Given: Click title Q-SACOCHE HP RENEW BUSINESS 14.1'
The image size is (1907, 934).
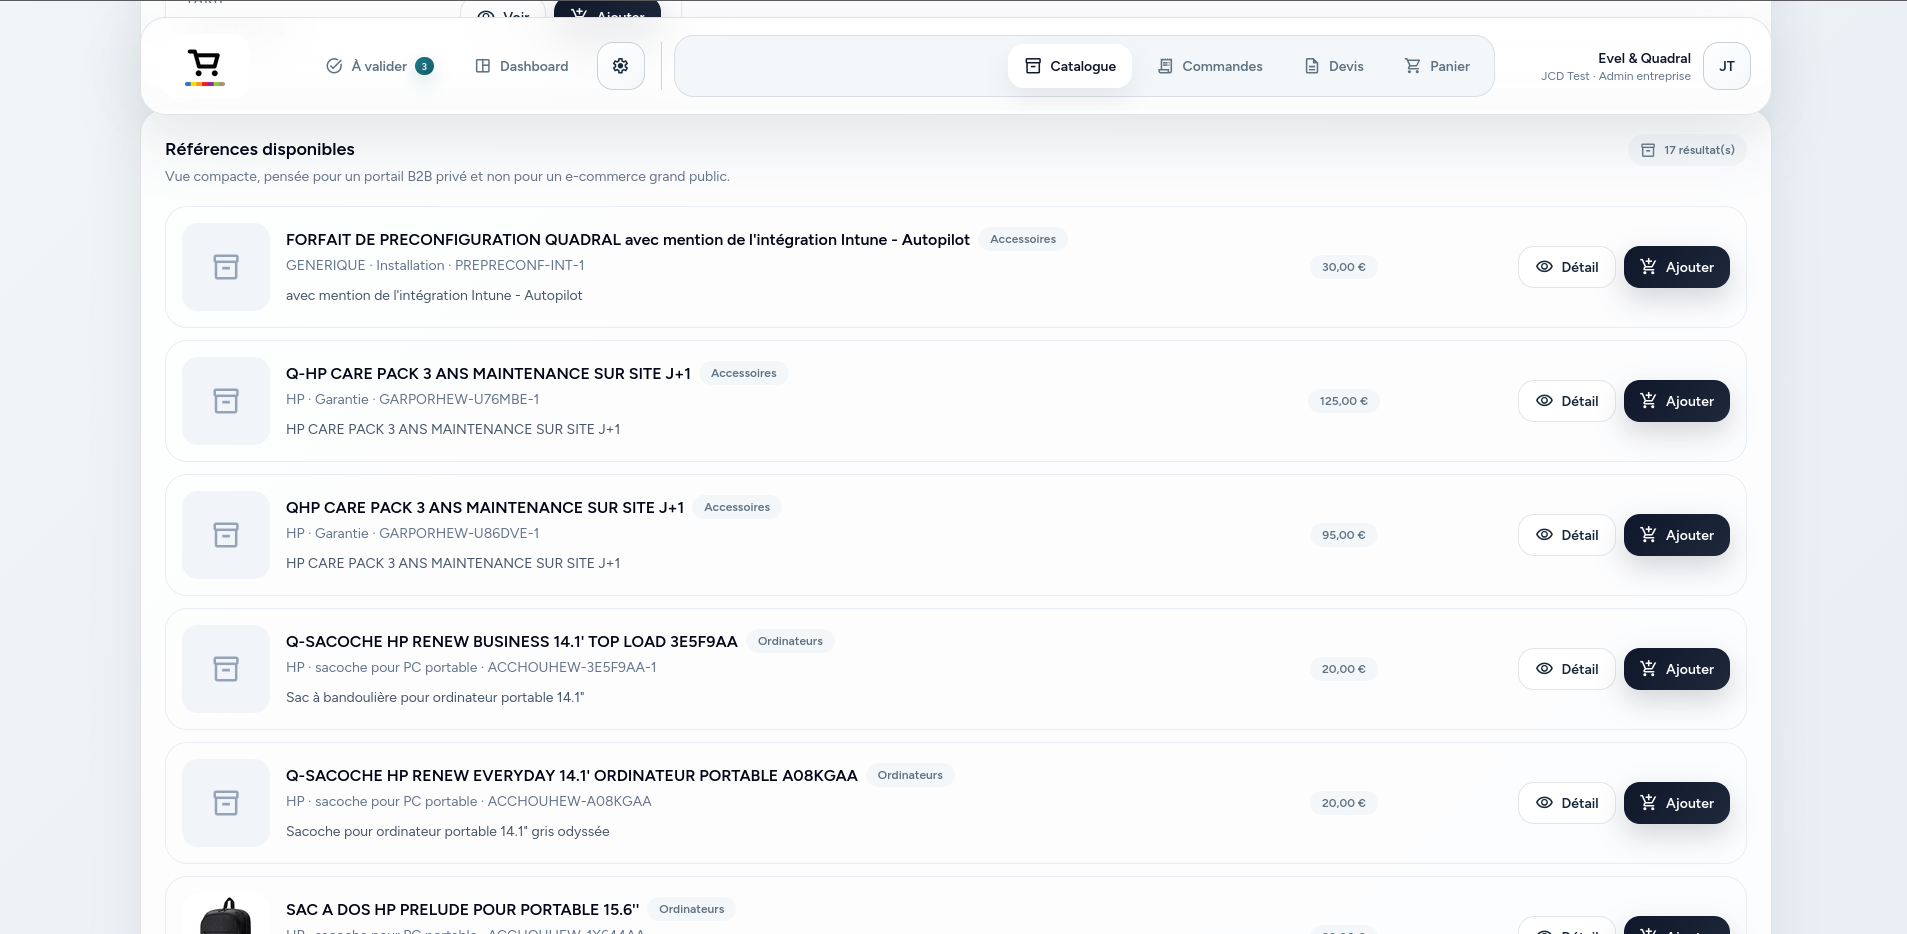Looking at the screenshot, I should [512, 642].
